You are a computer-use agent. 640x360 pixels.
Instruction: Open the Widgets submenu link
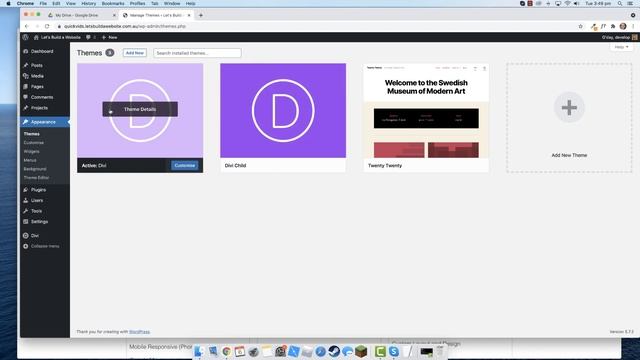(31, 151)
